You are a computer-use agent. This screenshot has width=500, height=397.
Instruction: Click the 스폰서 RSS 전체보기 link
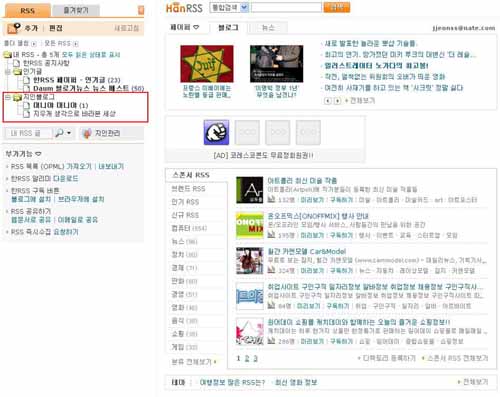coord(457,358)
